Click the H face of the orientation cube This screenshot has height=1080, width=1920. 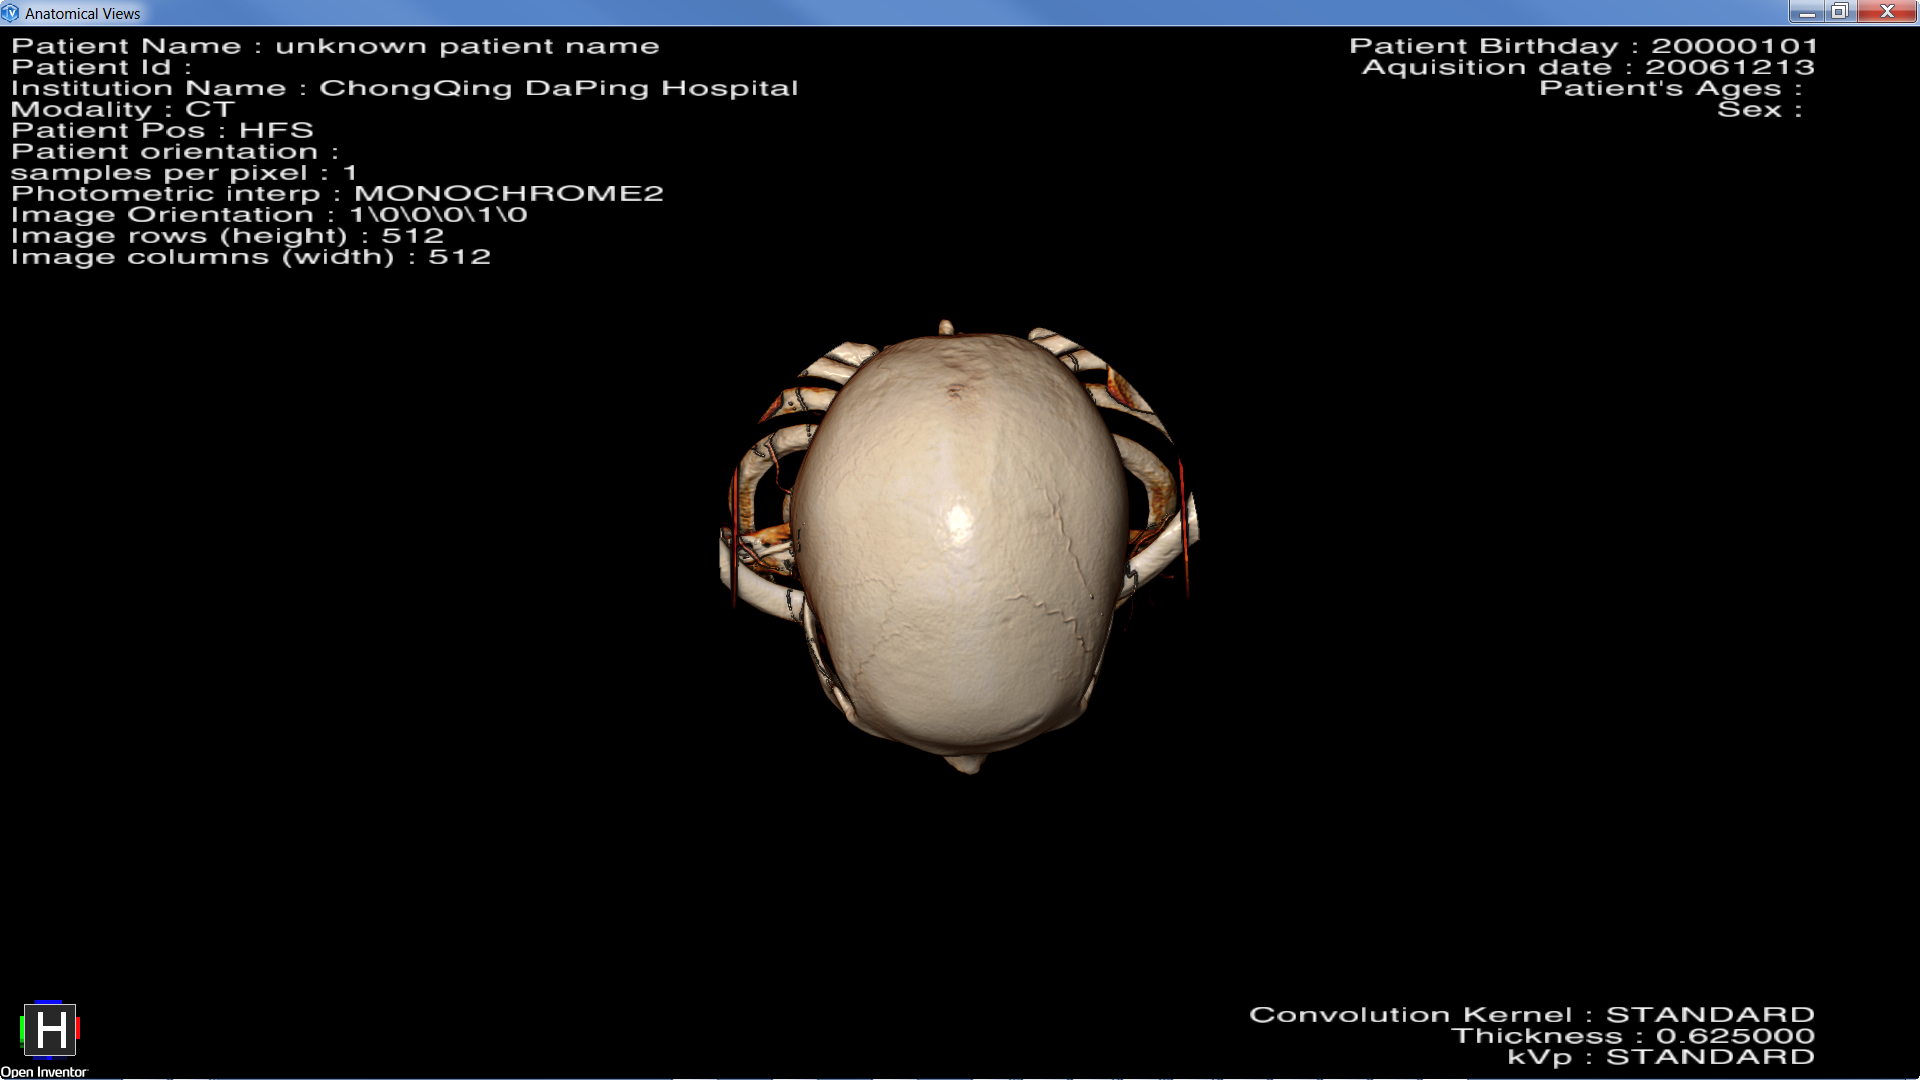[x=50, y=1030]
